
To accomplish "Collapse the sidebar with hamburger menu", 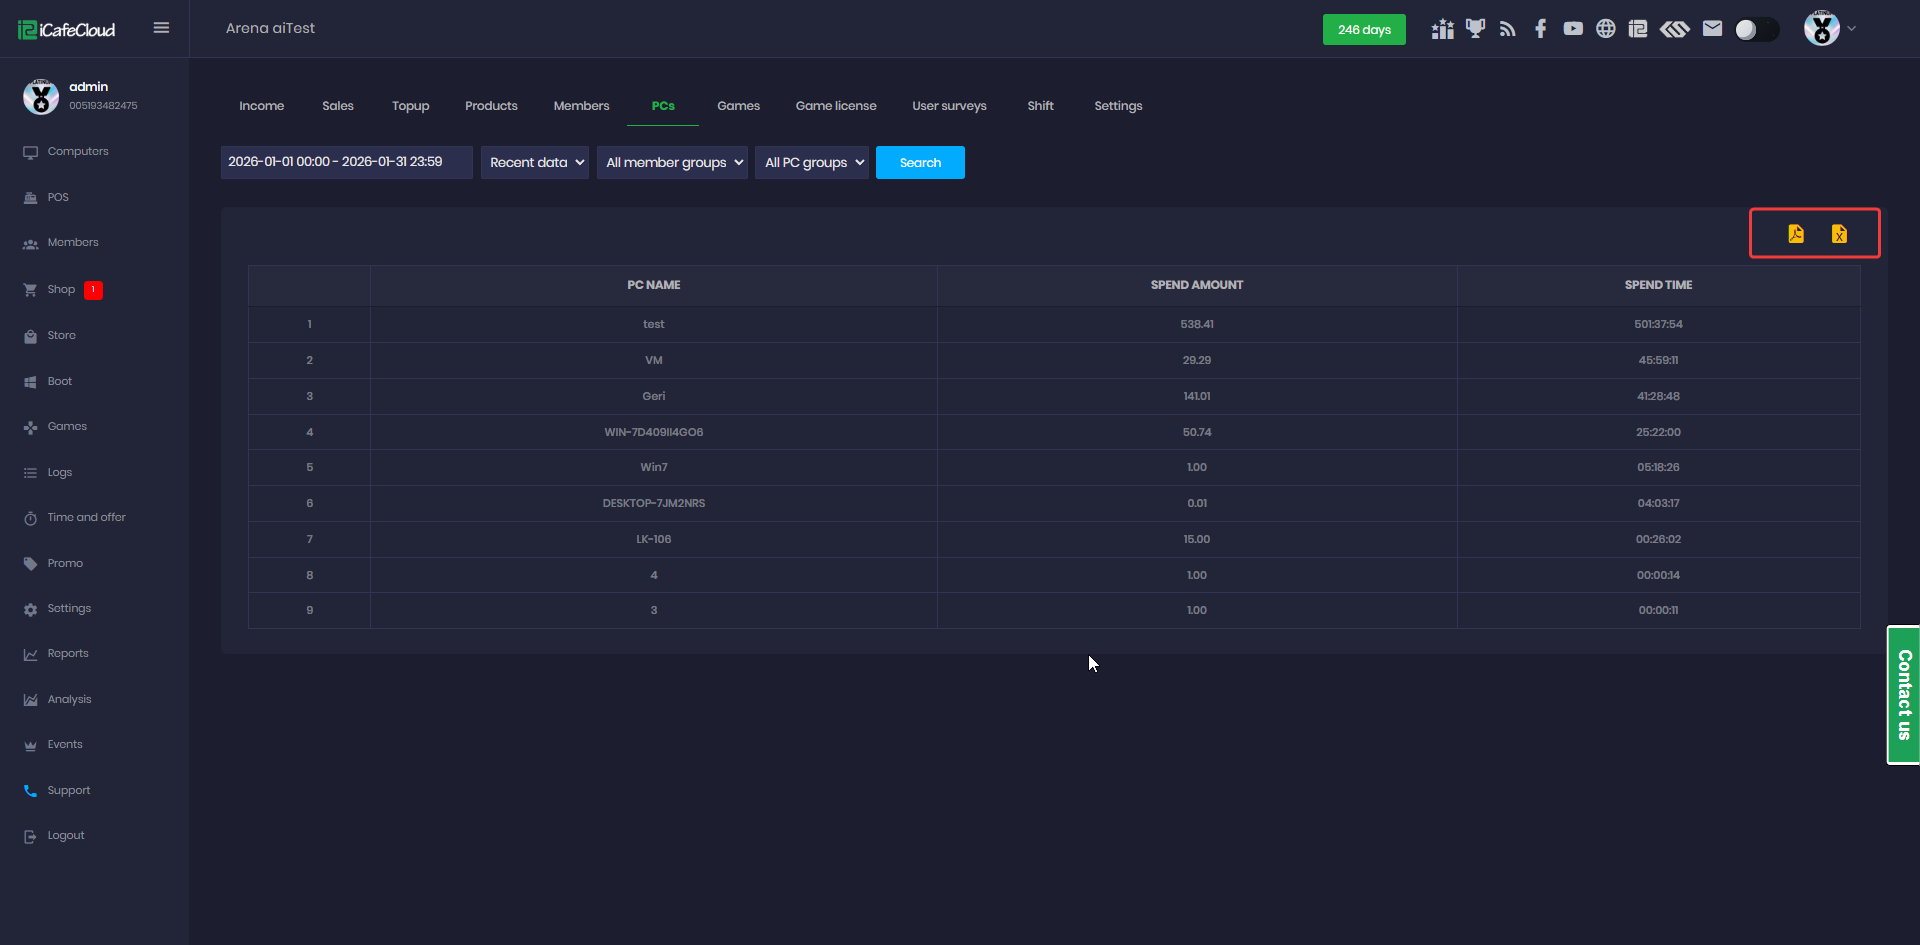I will point(161,28).
